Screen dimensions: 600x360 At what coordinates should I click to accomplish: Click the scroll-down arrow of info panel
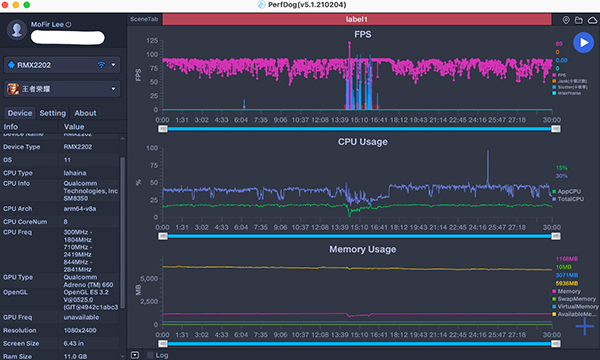122,356
